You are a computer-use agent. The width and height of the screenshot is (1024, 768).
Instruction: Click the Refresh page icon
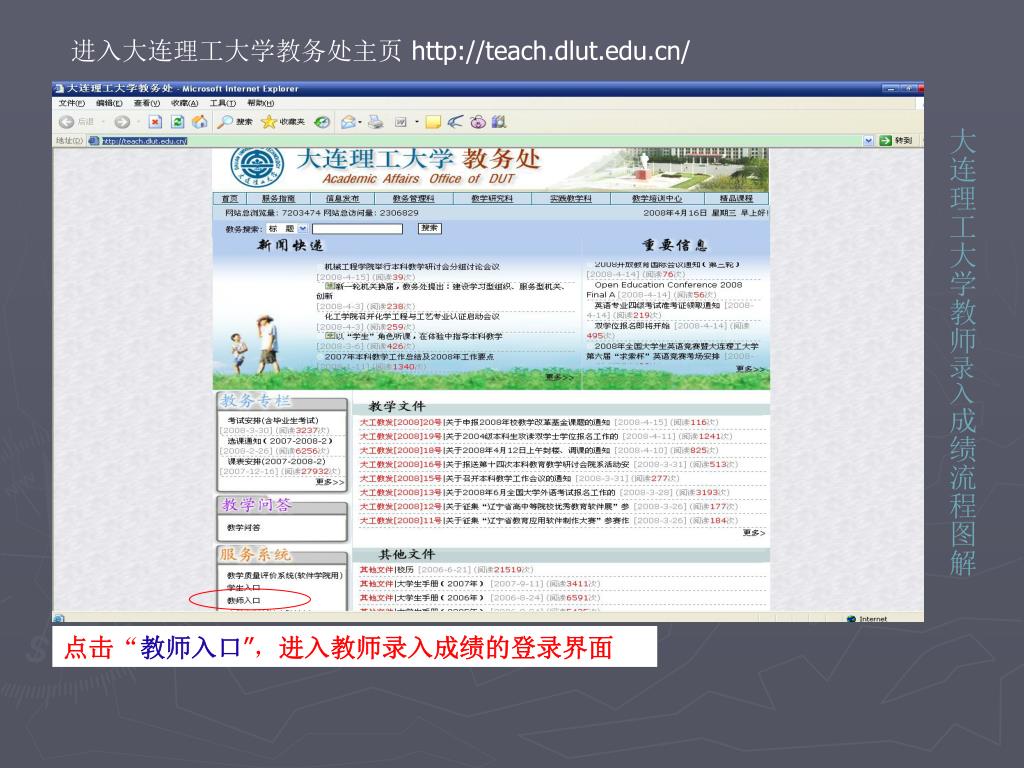tap(177, 122)
